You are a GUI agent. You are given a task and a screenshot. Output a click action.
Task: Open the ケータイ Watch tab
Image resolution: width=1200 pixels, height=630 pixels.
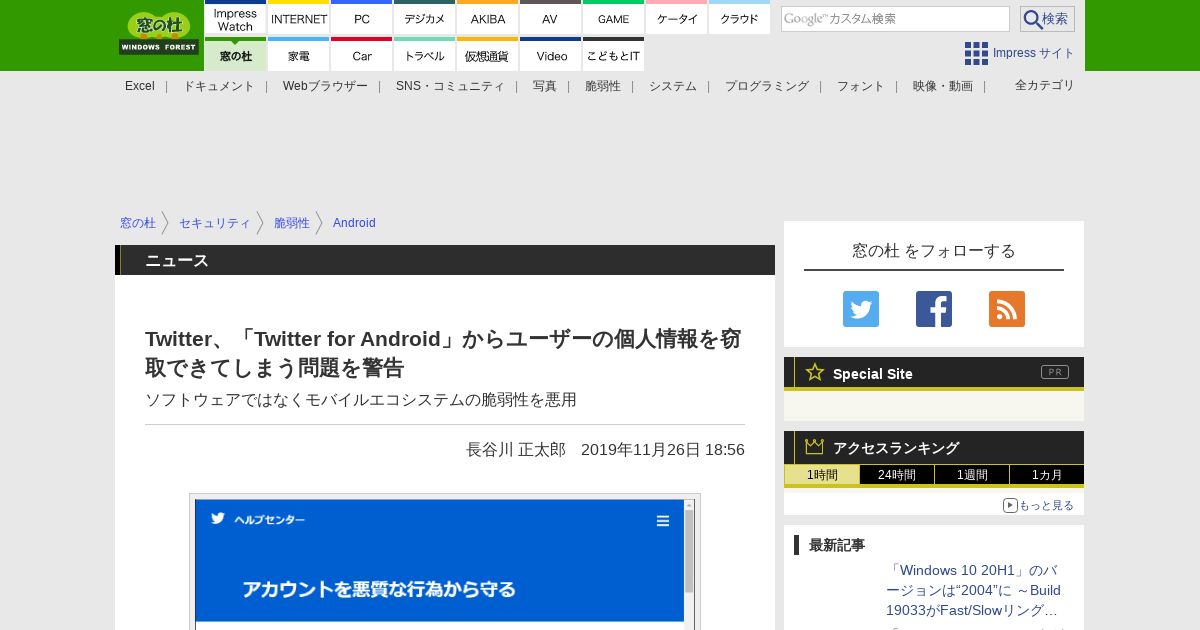[x=676, y=19]
